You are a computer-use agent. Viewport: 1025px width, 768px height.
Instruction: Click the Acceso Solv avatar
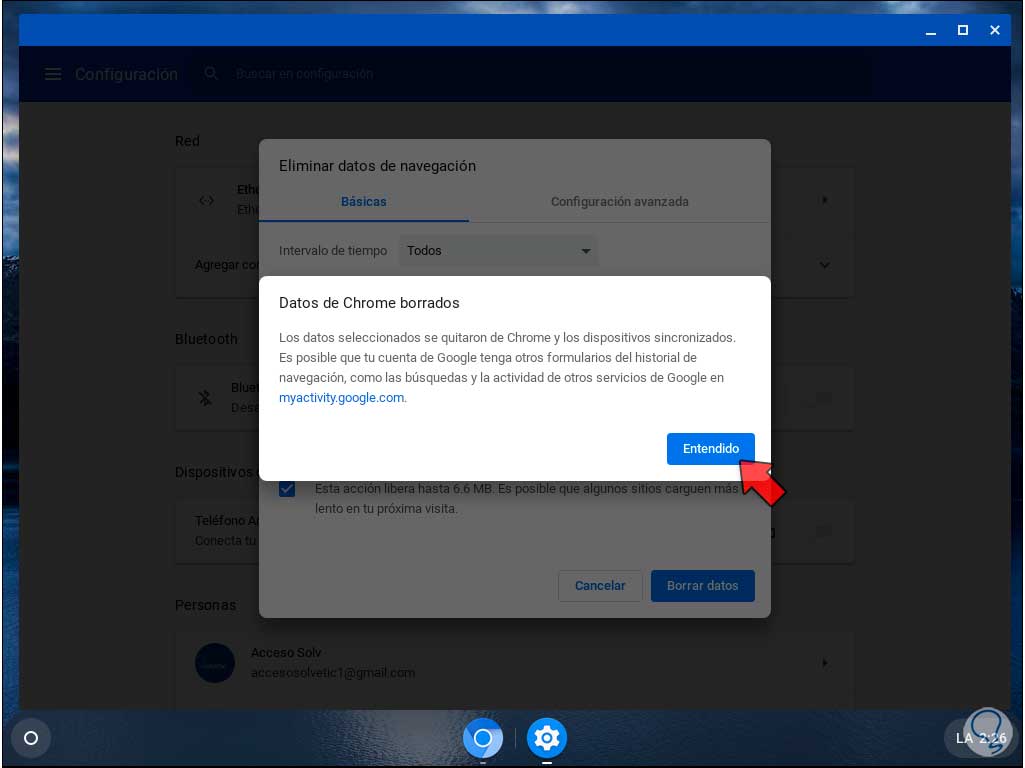(x=214, y=663)
